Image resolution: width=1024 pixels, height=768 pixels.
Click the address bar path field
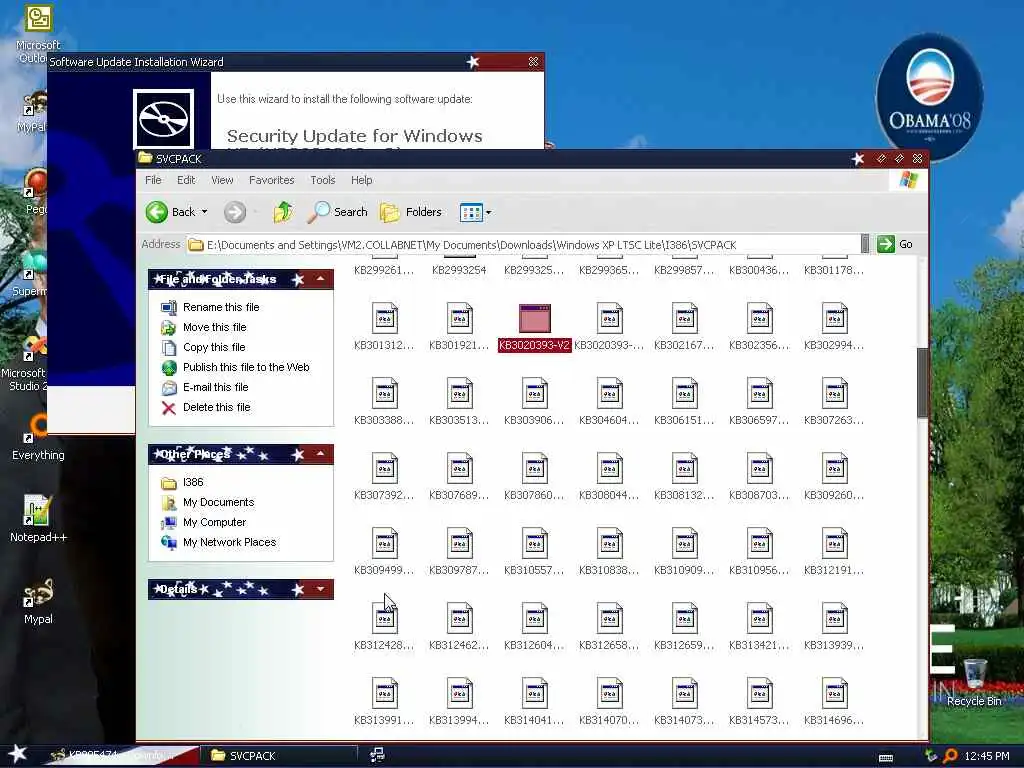click(523, 245)
